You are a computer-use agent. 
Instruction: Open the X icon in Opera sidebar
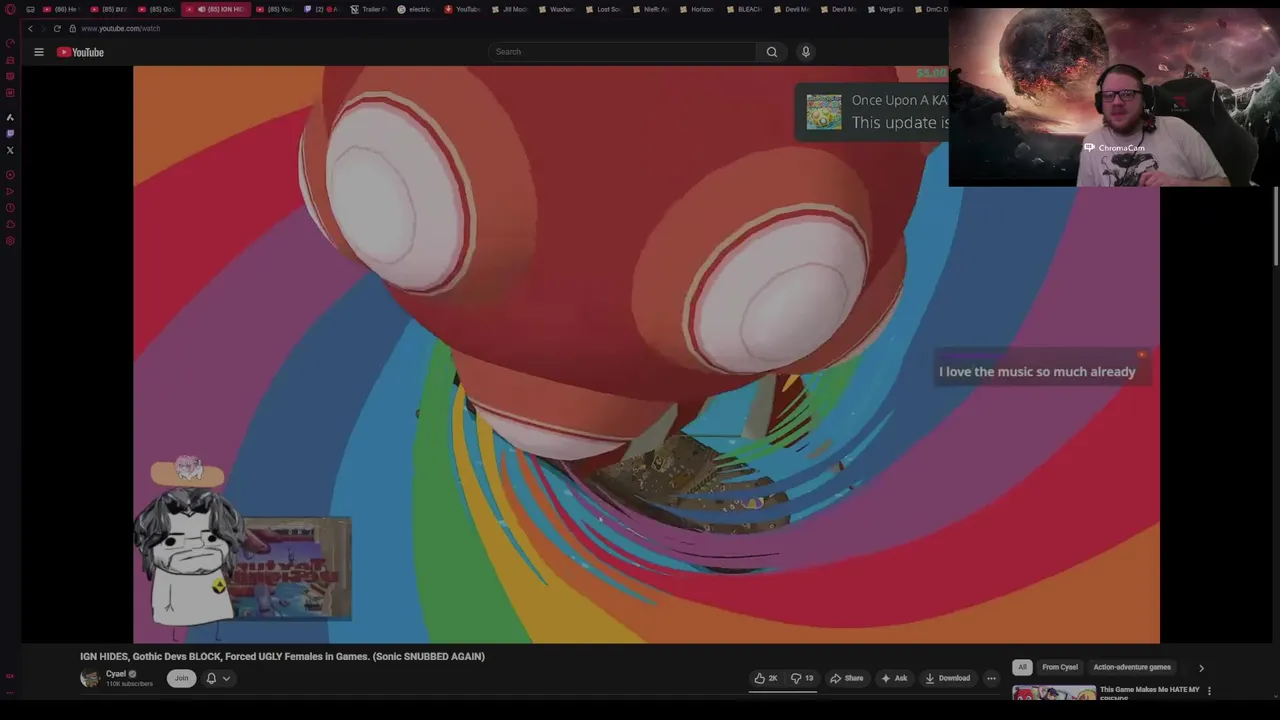point(10,150)
